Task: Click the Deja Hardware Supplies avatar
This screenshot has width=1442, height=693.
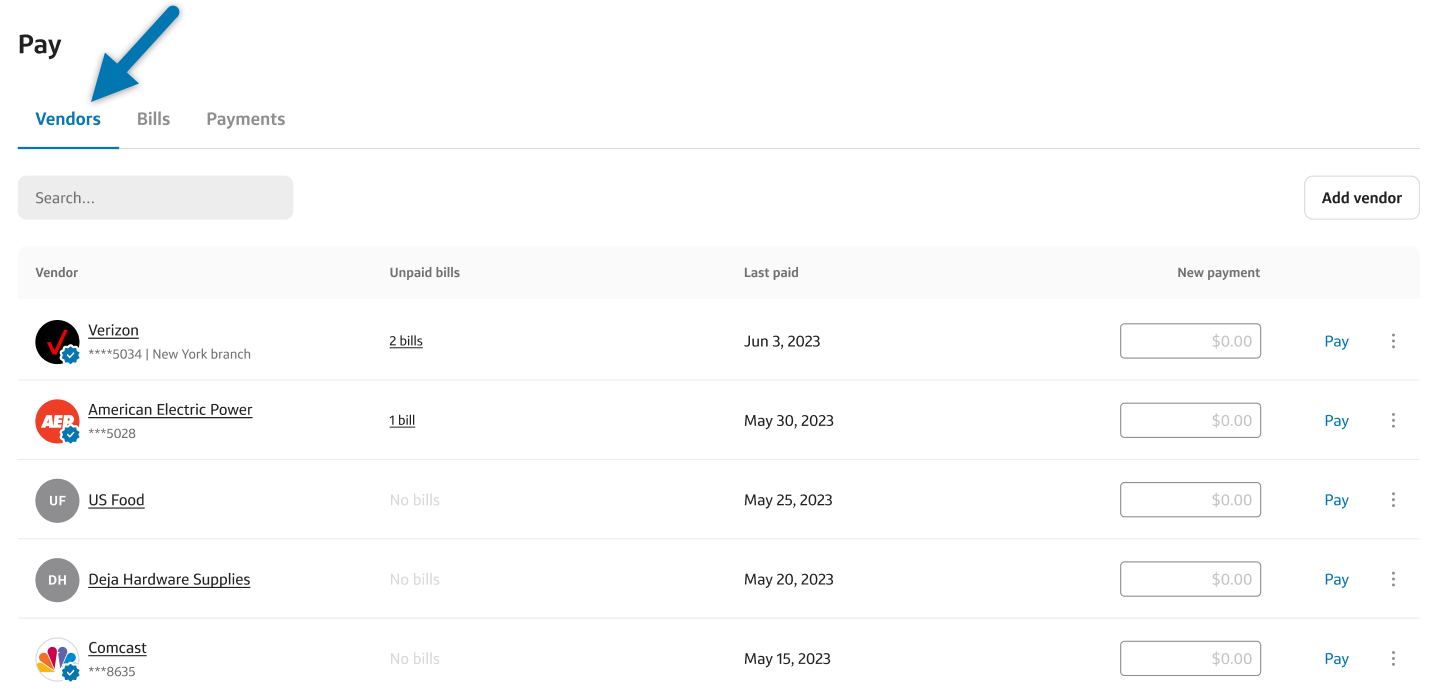Action: [x=57, y=580]
